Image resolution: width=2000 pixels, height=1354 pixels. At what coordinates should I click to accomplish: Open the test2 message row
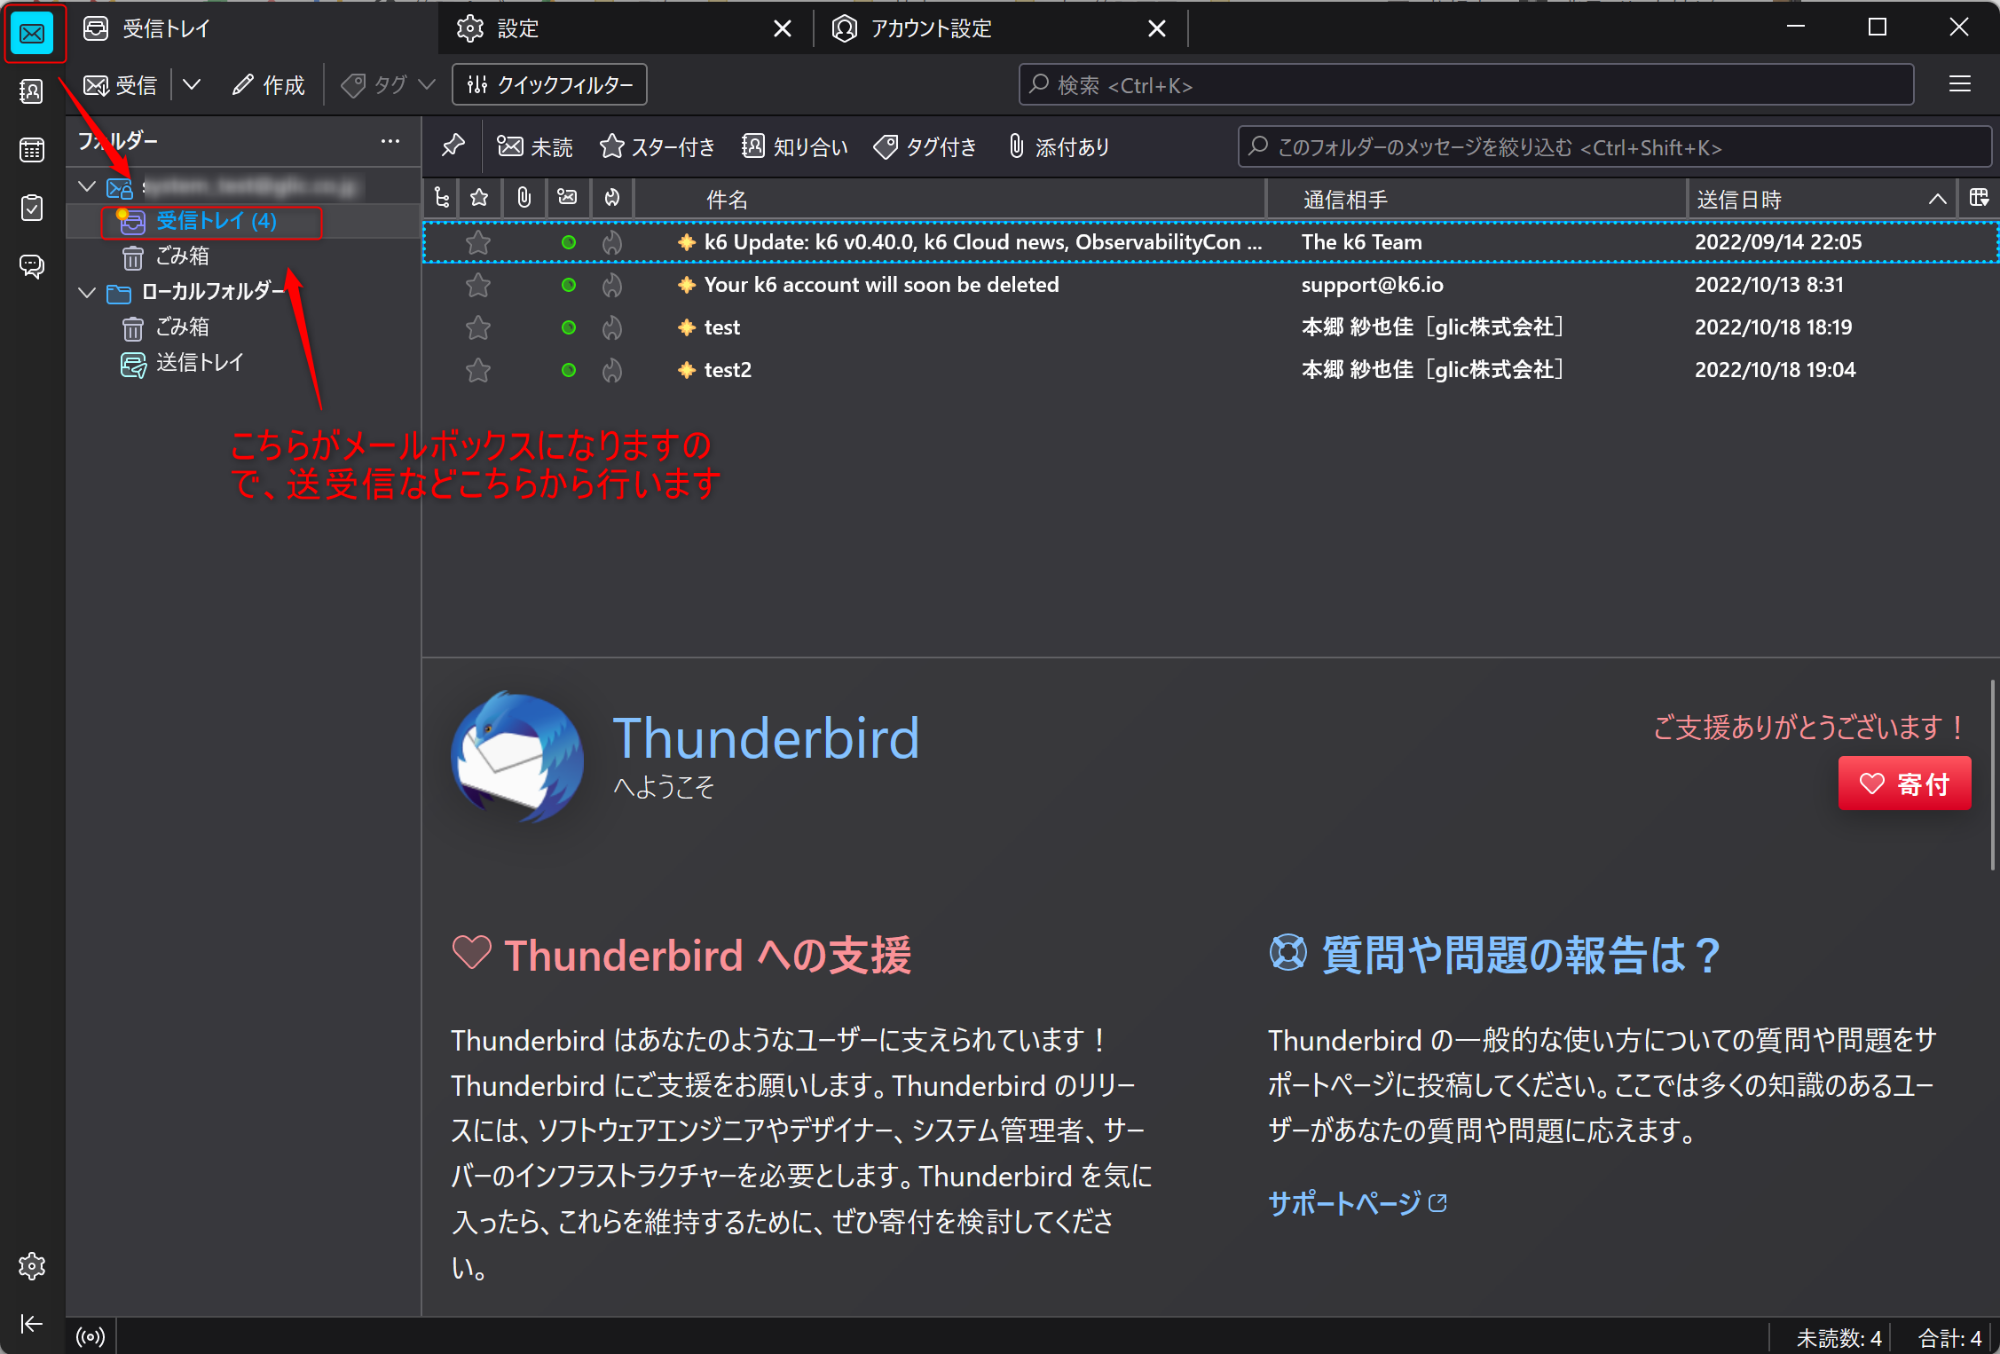click(1210, 370)
